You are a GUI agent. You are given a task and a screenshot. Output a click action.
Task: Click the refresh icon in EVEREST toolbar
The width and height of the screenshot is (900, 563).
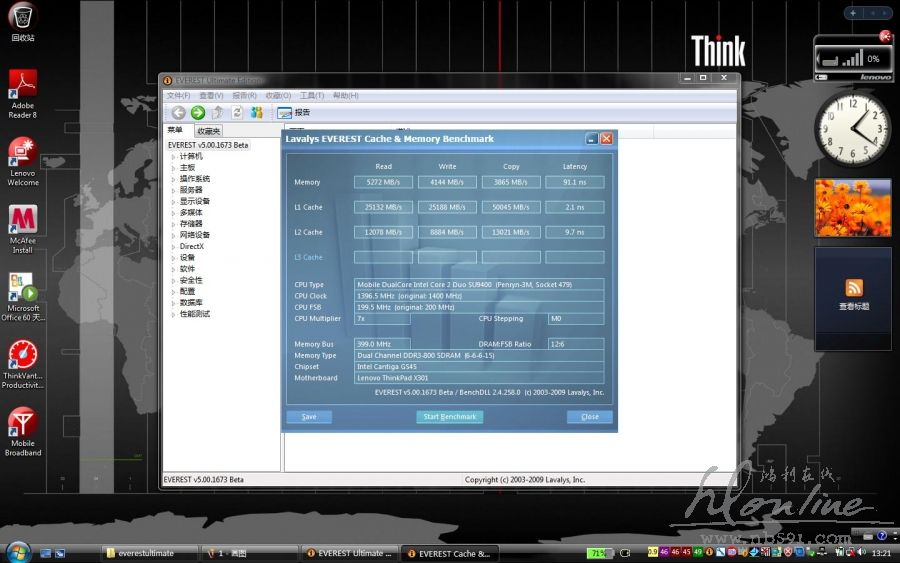(x=237, y=113)
